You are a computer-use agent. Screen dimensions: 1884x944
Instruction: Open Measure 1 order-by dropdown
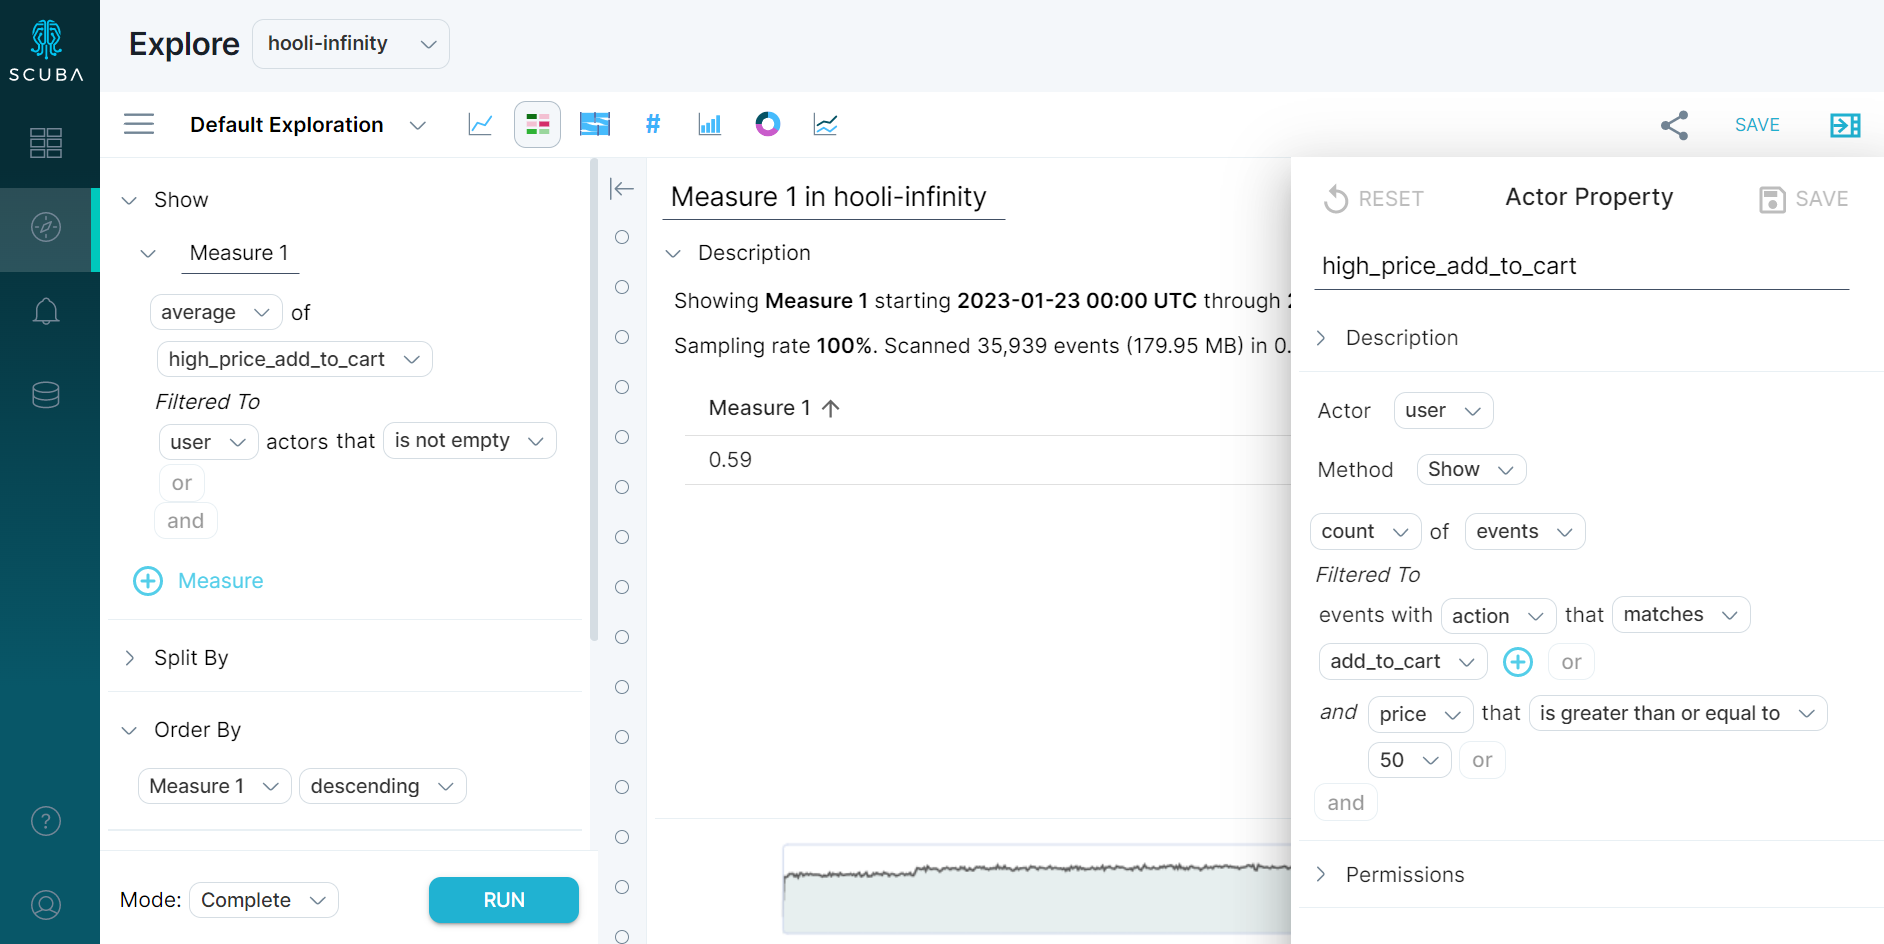coord(215,786)
